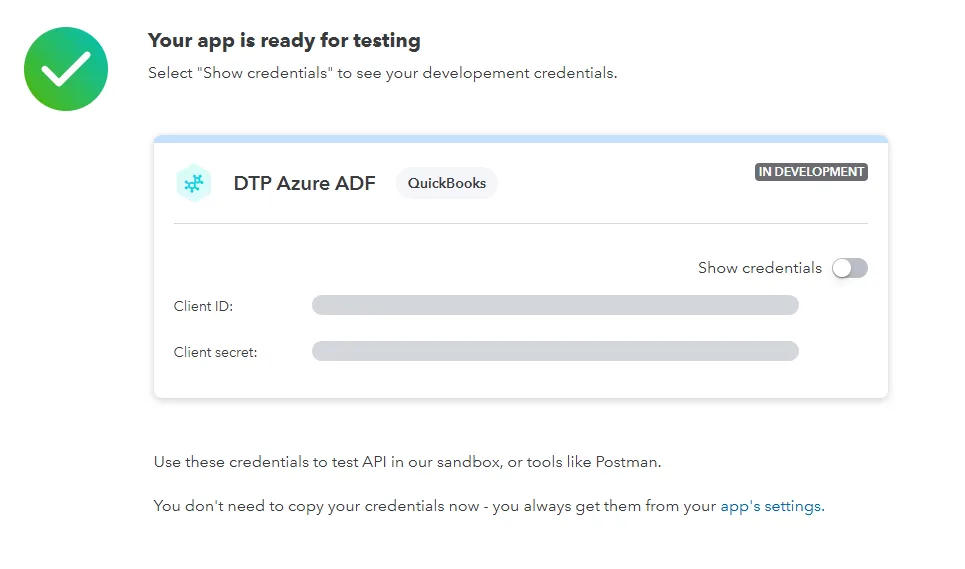This screenshot has width=965, height=569.
Task: Select the masked Client ID field
Action: pyautogui.click(x=555, y=305)
